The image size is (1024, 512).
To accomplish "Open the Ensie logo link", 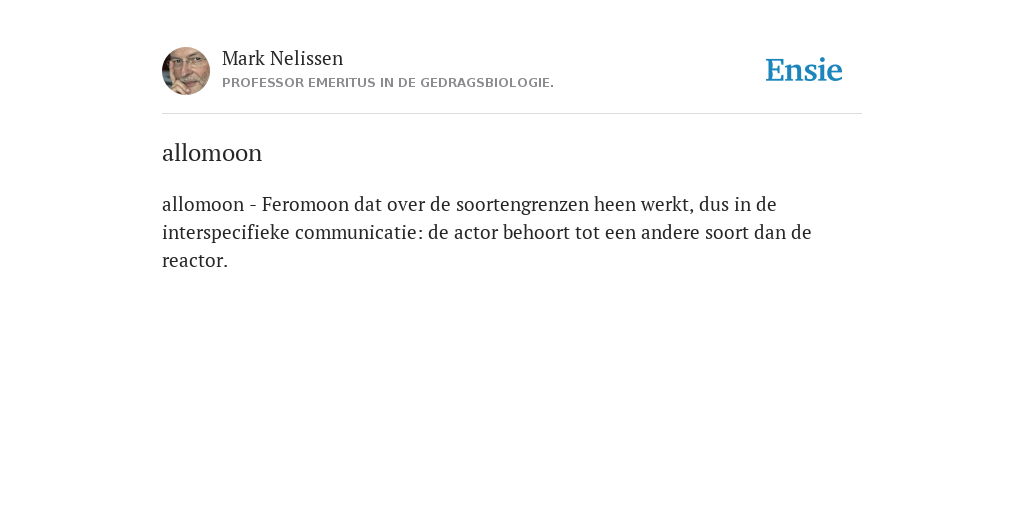I will (804, 70).
